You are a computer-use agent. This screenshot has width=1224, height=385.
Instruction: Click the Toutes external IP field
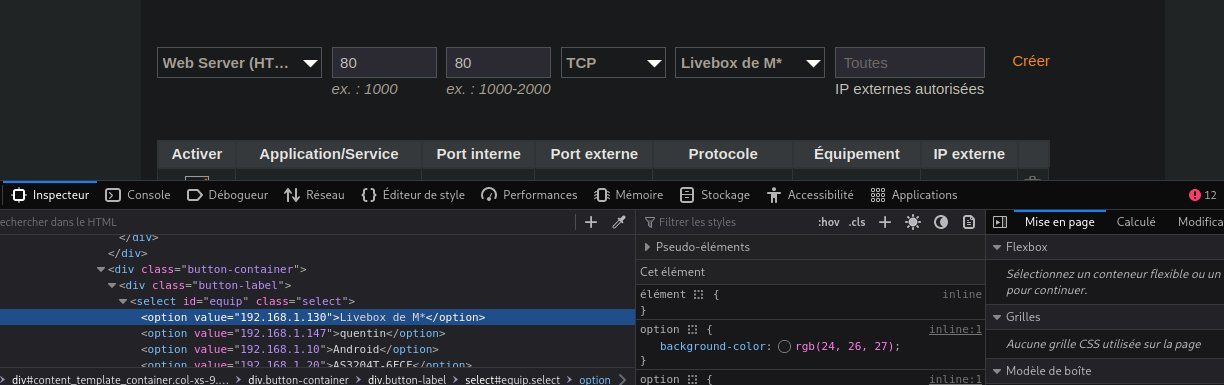click(909, 63)
